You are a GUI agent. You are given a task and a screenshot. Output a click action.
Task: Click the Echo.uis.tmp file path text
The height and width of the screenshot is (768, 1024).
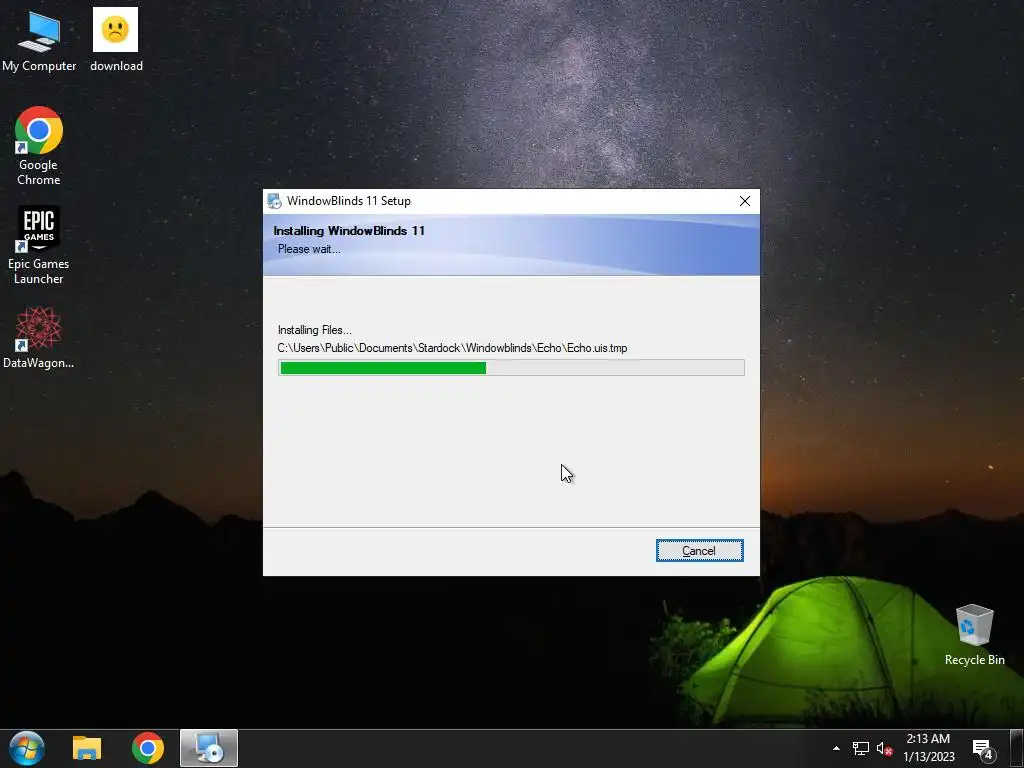(x=452, y=348)
